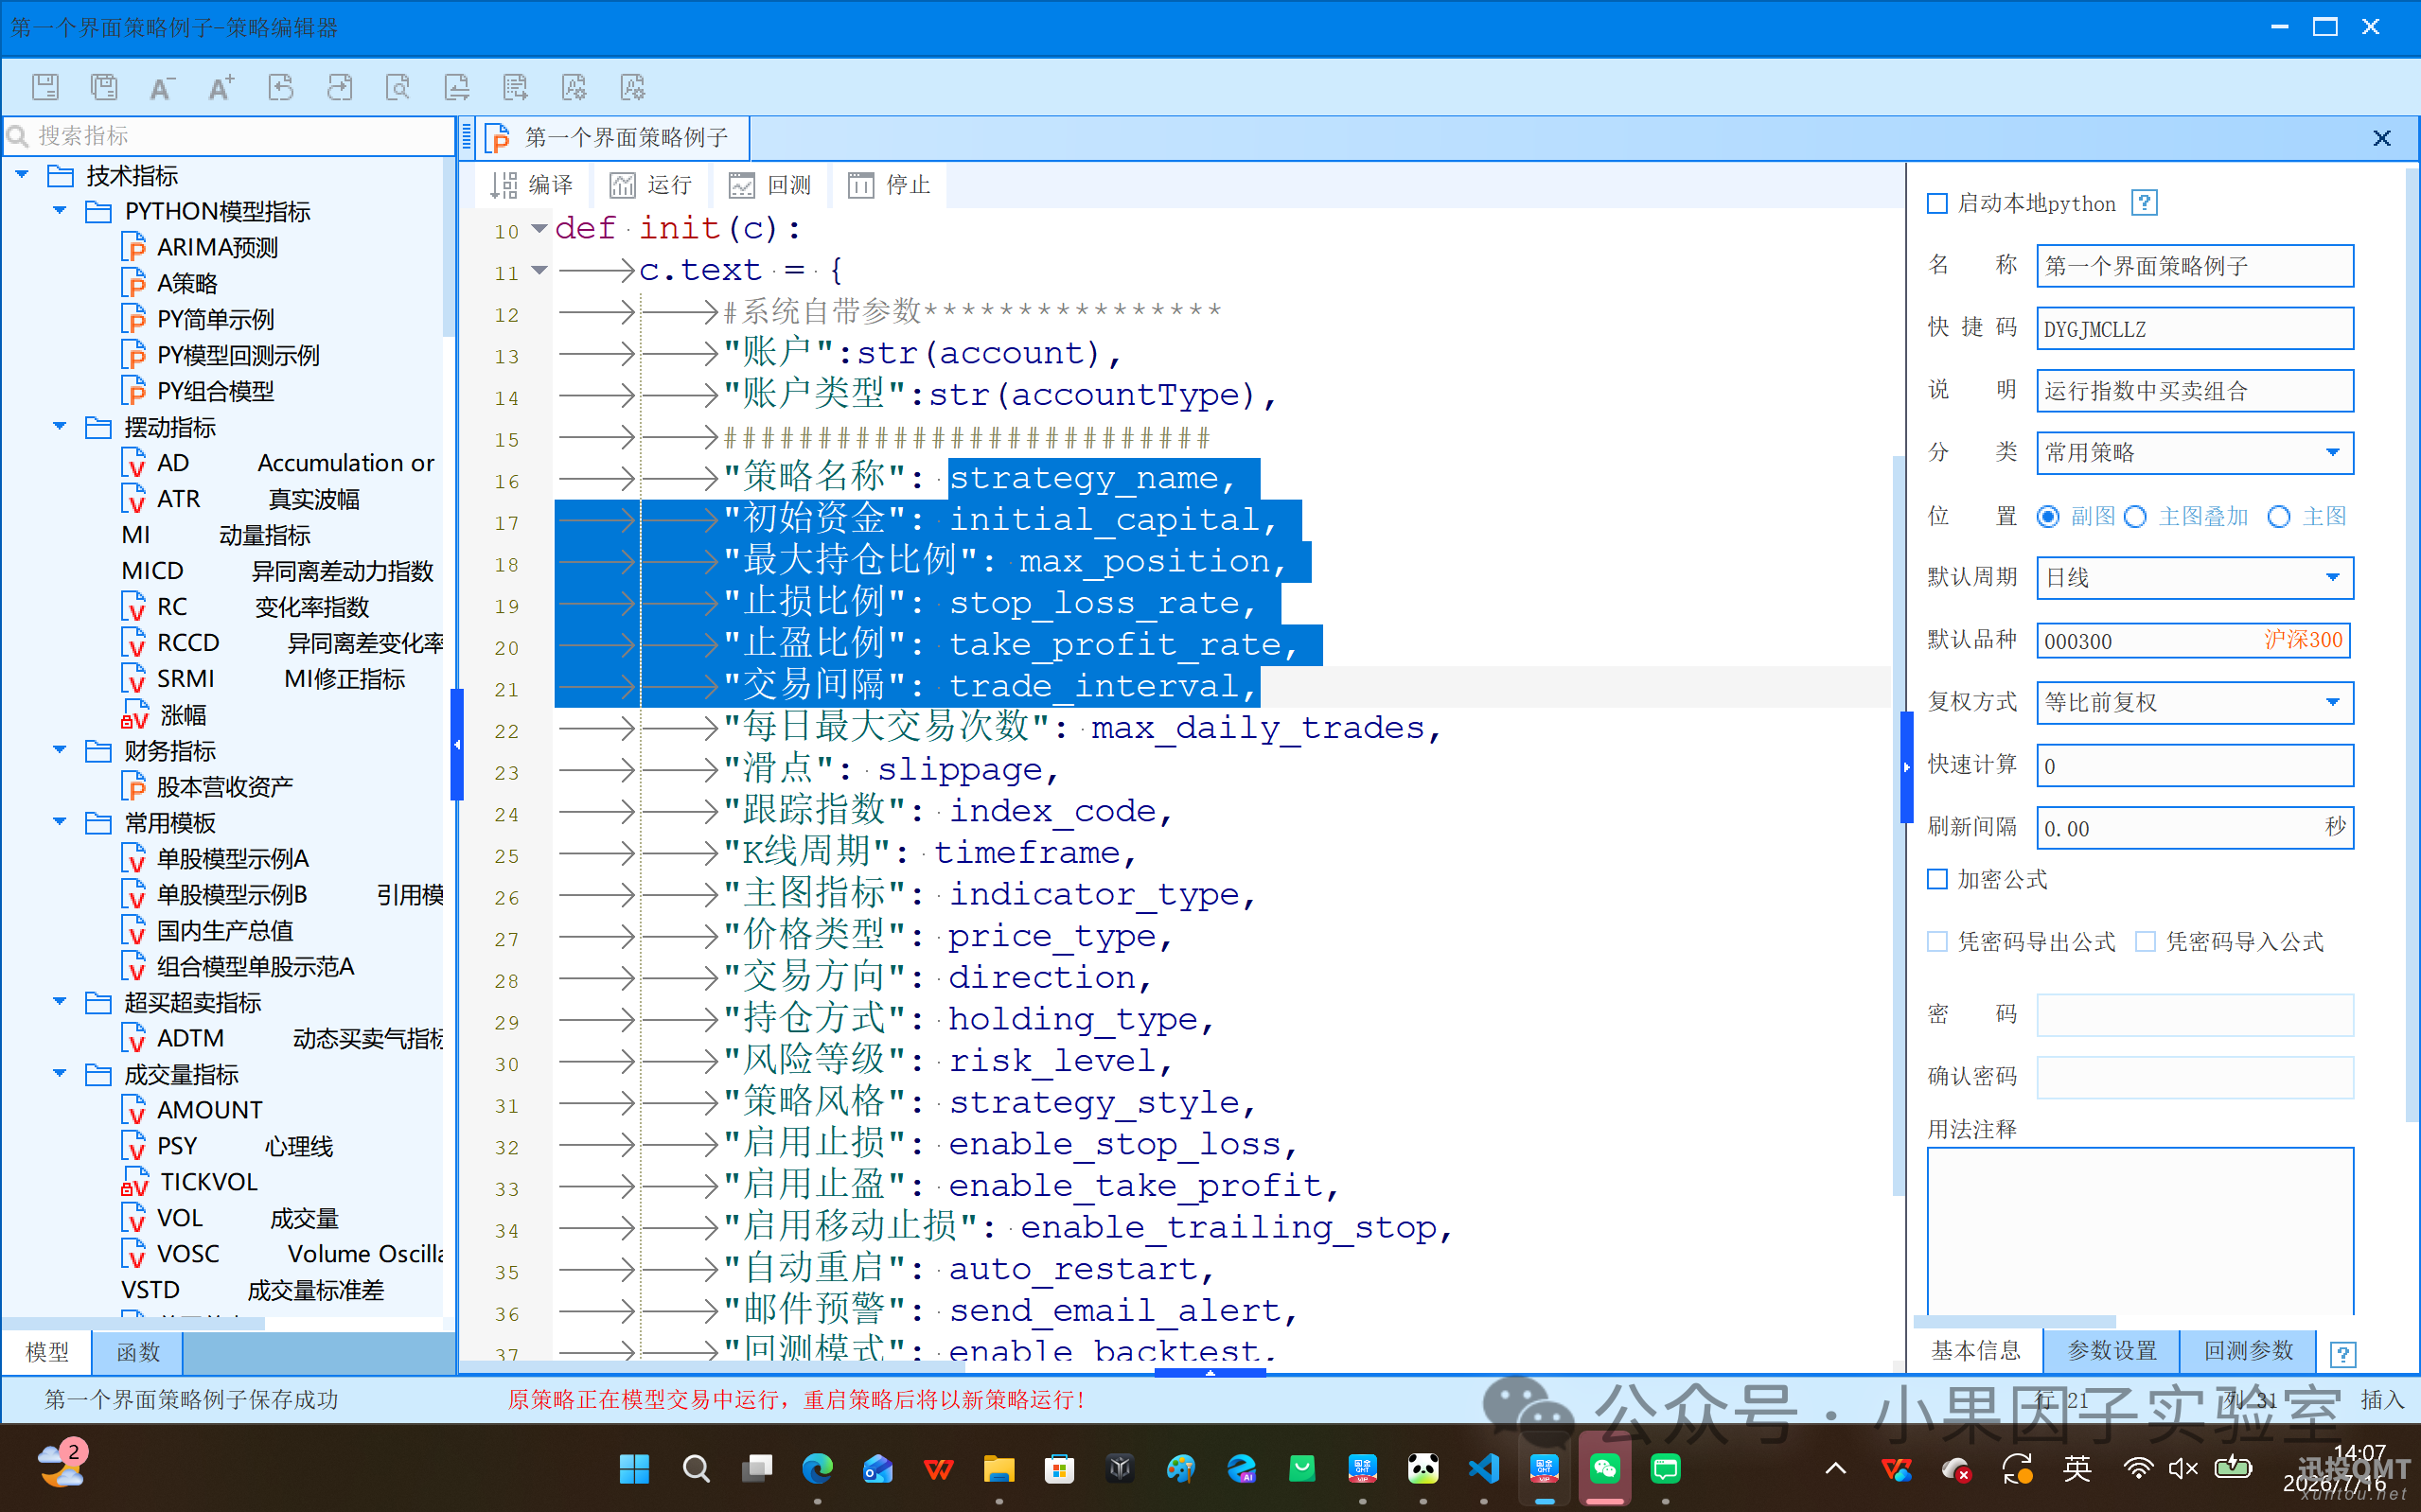Click the 默认品种 field showing 000300
2421x1512 pixels.
(2193, 641)
